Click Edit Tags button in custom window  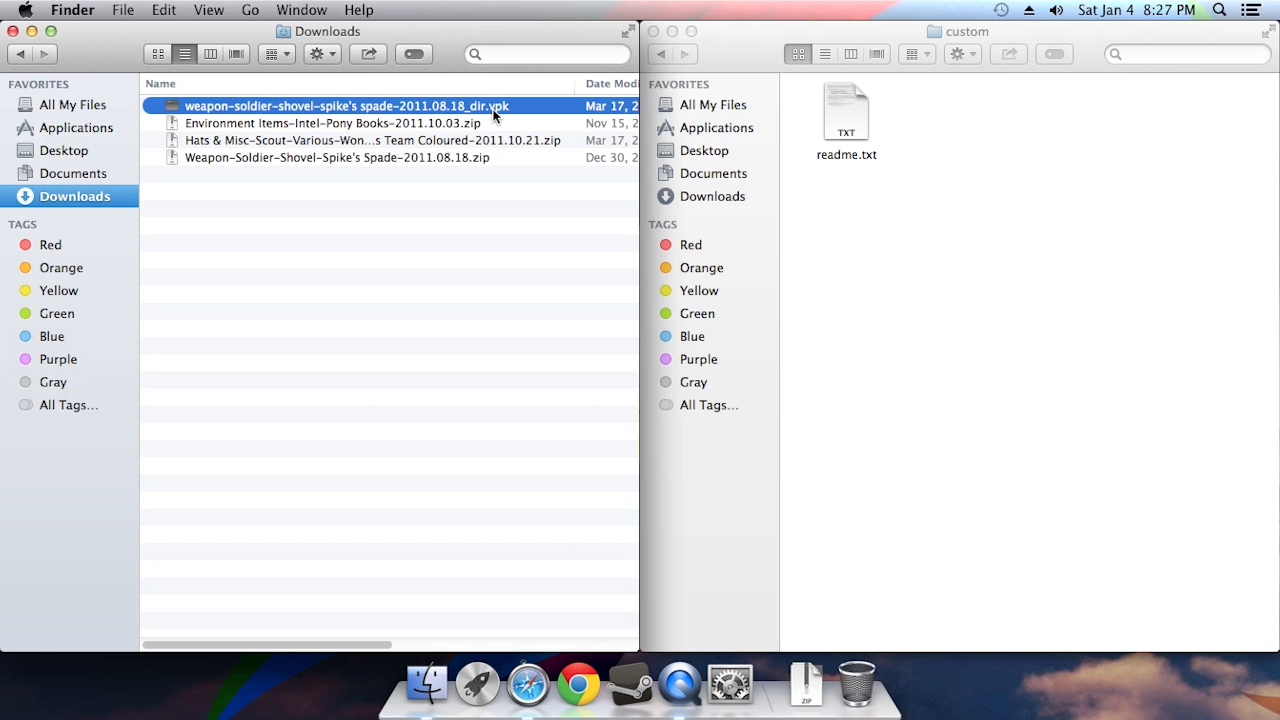pyautogui.click(x=1054, y=54)
